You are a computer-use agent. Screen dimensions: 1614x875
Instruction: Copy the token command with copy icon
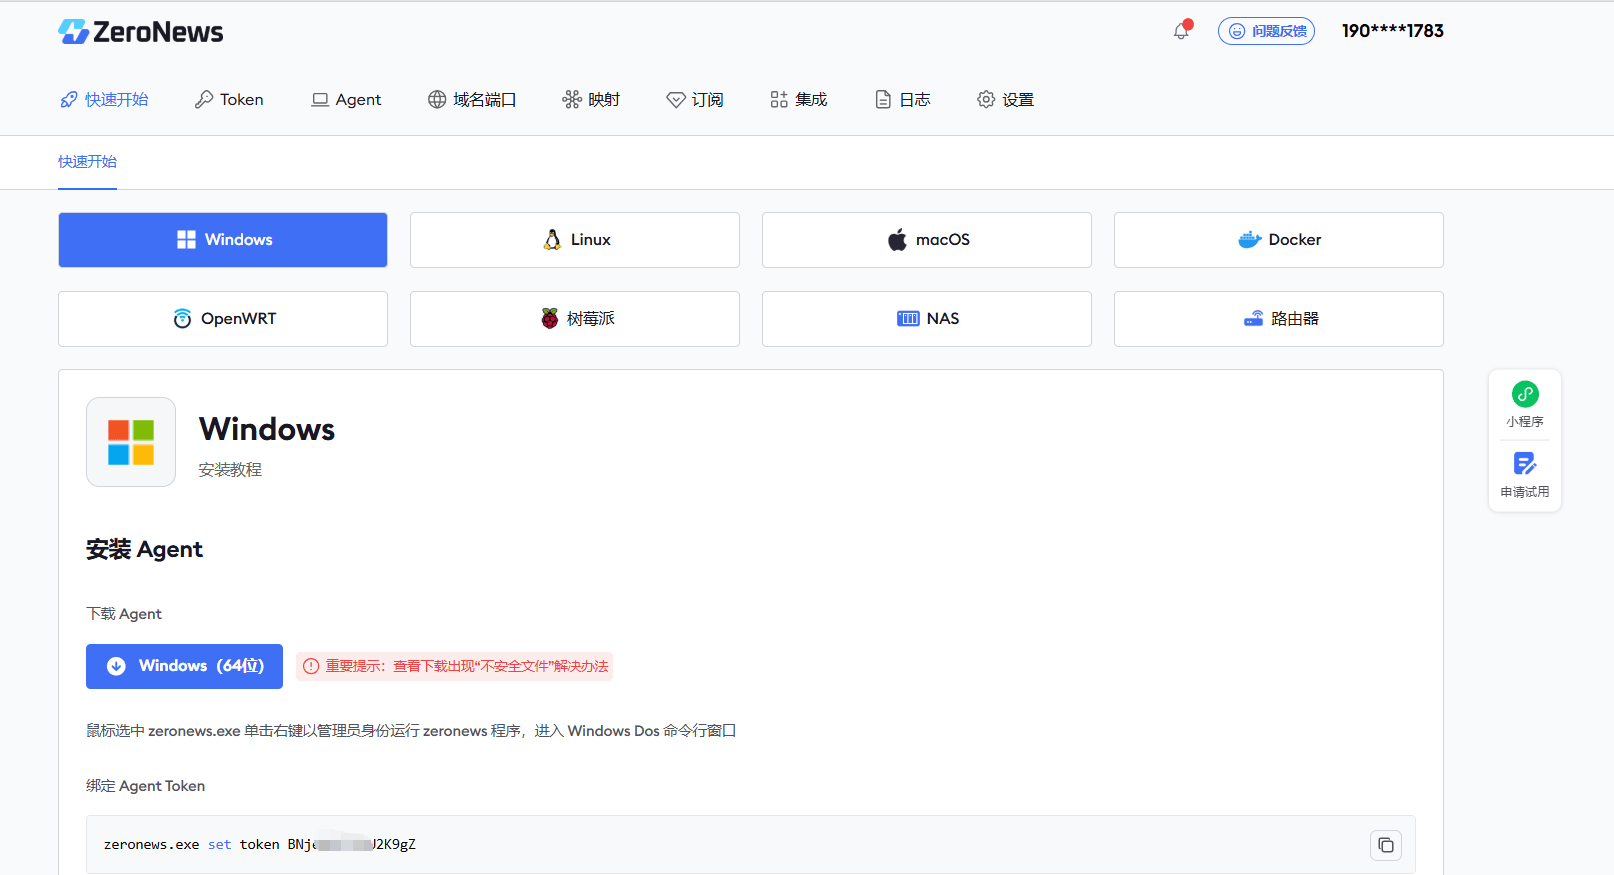(1385, 845)
